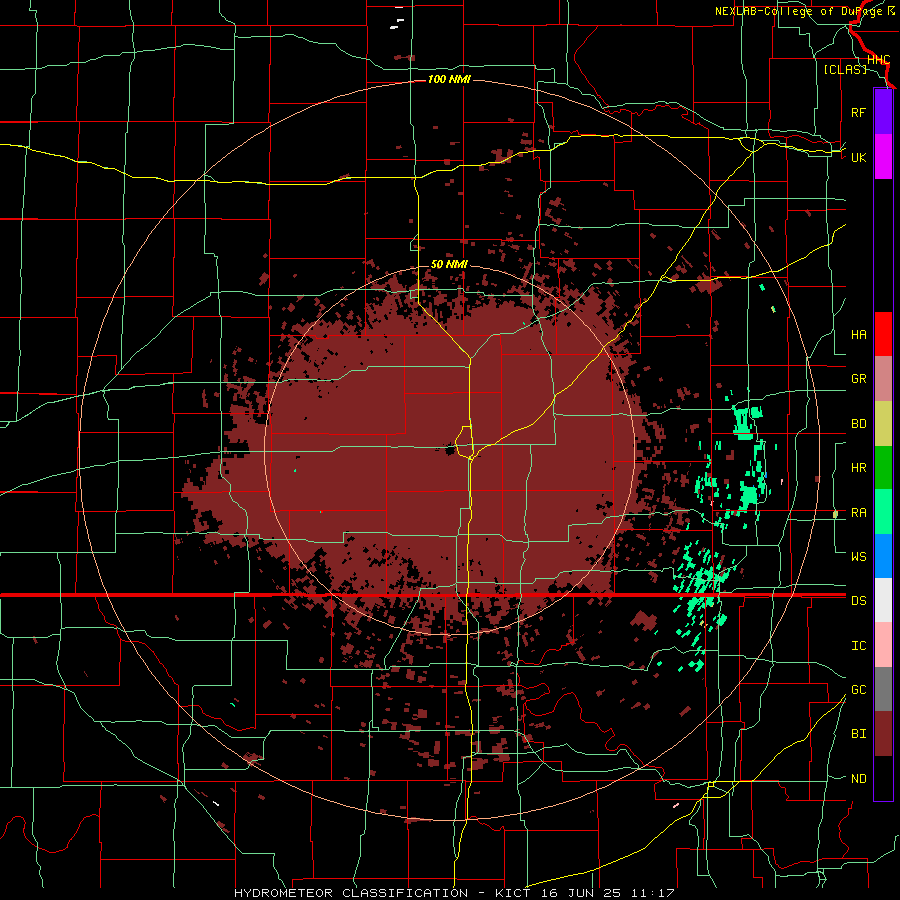Click the BD yellow legend swatch
This screenshot has width=900, height=900.
[883, 424]
